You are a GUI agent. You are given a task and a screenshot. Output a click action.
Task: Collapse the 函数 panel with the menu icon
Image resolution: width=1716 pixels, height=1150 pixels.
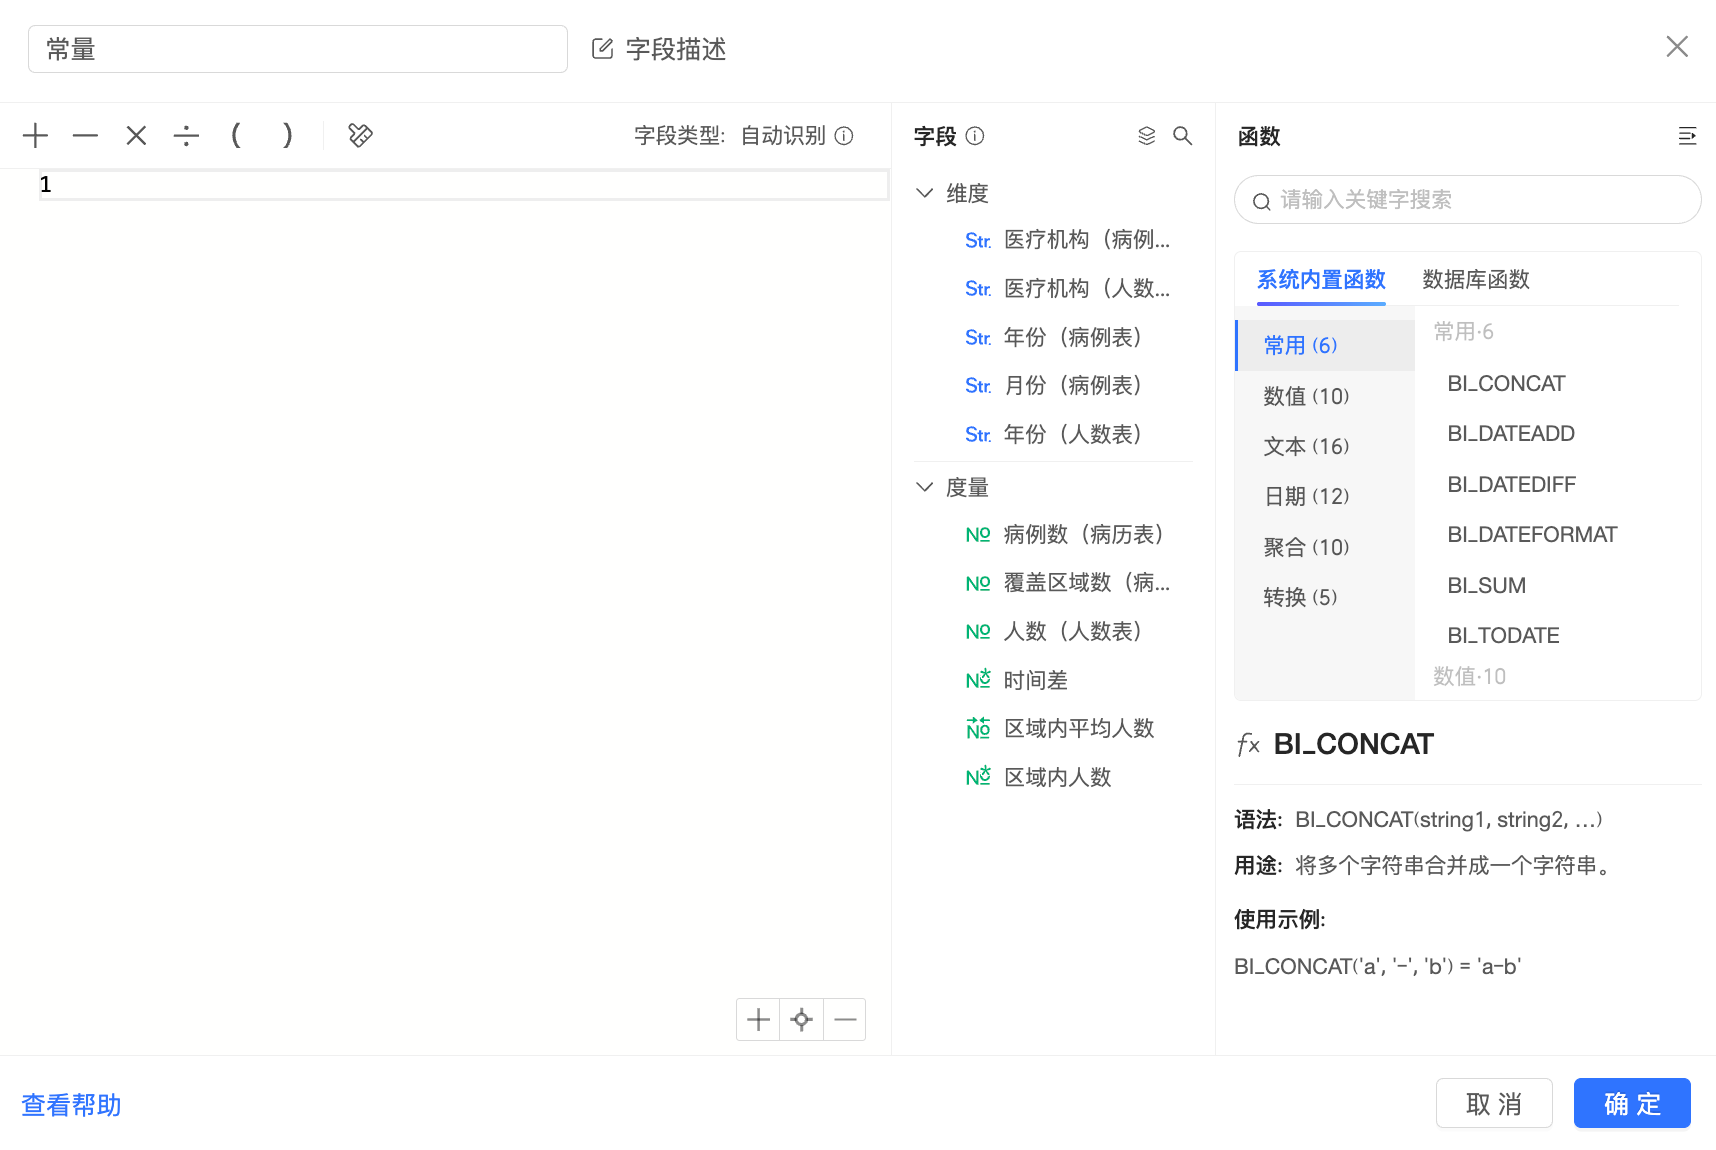tap(1687, 136)
